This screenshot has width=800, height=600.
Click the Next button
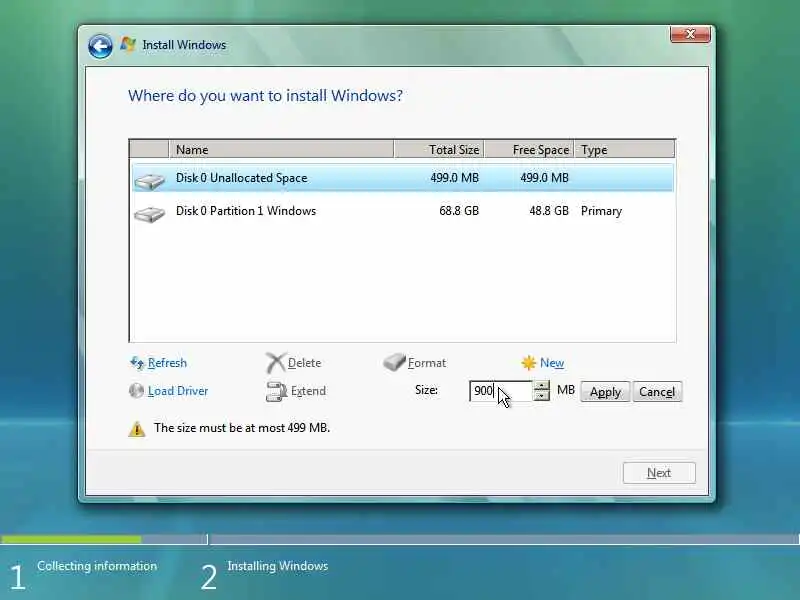[659, 473]
